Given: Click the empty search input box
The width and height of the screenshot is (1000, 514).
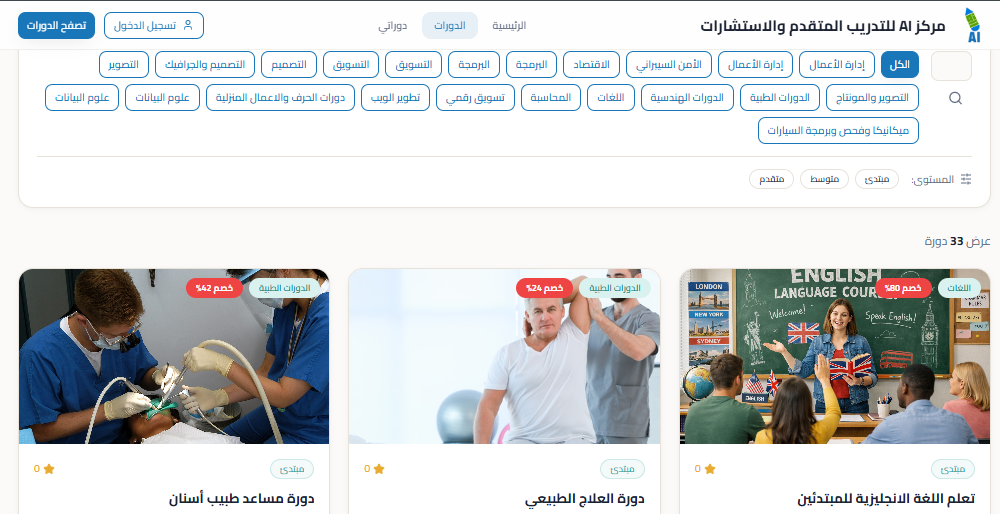Looking at the screenshot, I should click(x=952, y=66).
